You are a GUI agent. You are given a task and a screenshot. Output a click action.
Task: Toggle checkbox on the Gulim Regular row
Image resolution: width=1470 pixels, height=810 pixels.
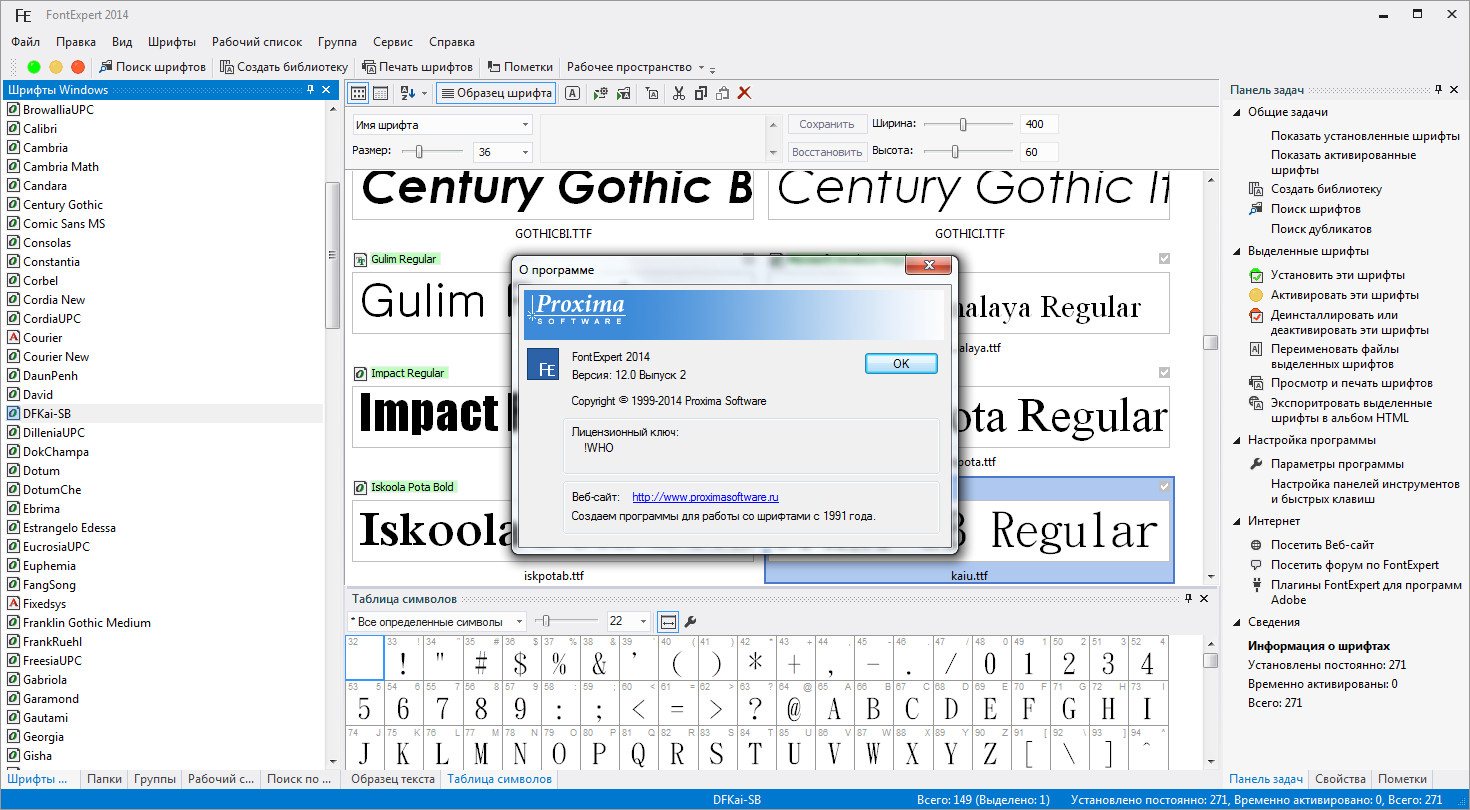tap(1164, 258)
